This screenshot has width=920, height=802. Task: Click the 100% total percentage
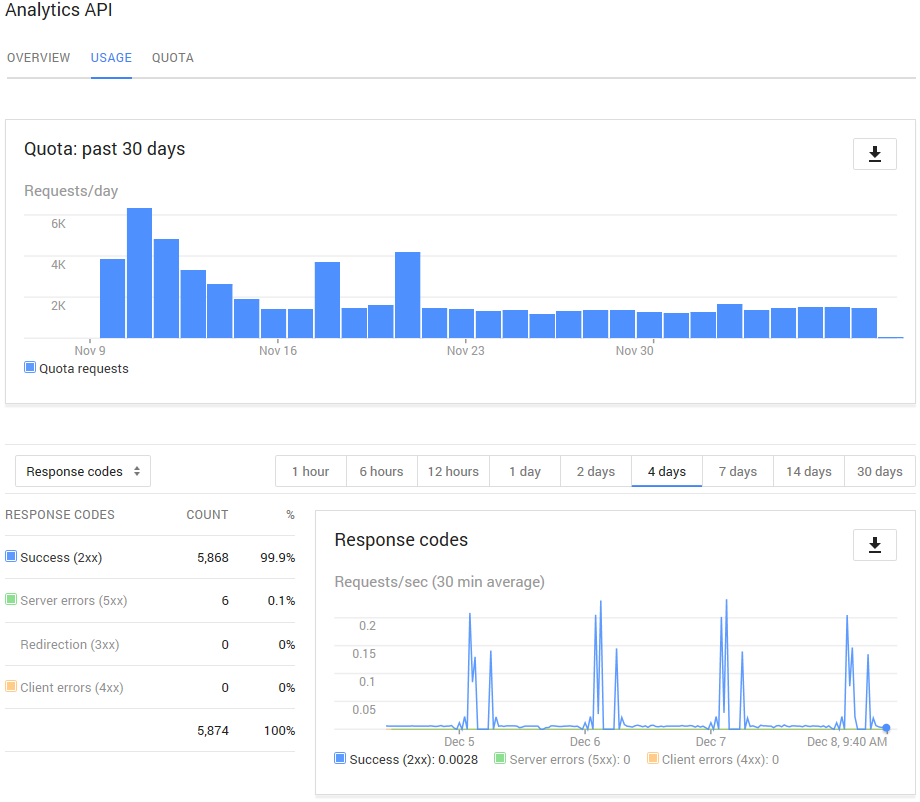(x=279, y=730)
